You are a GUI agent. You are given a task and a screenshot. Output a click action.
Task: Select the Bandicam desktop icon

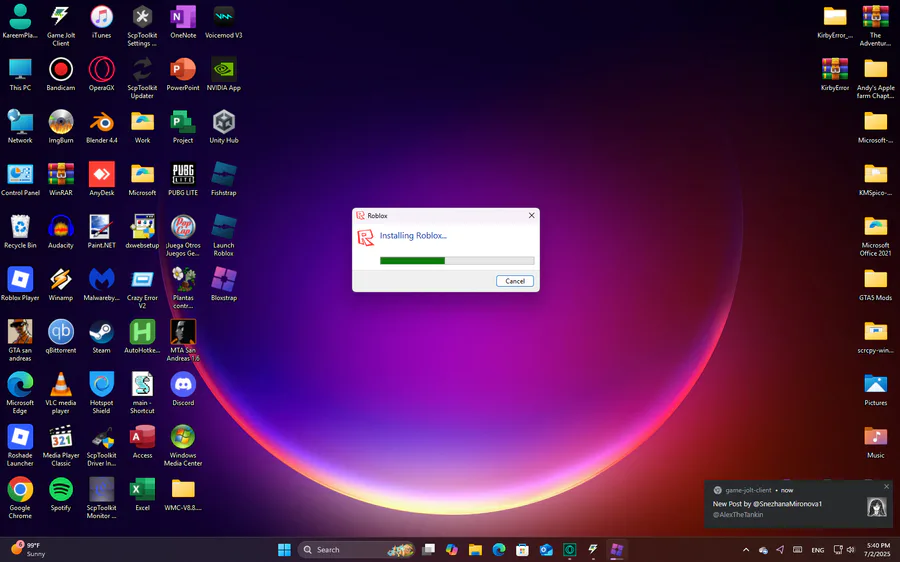(x=61, y=75)
